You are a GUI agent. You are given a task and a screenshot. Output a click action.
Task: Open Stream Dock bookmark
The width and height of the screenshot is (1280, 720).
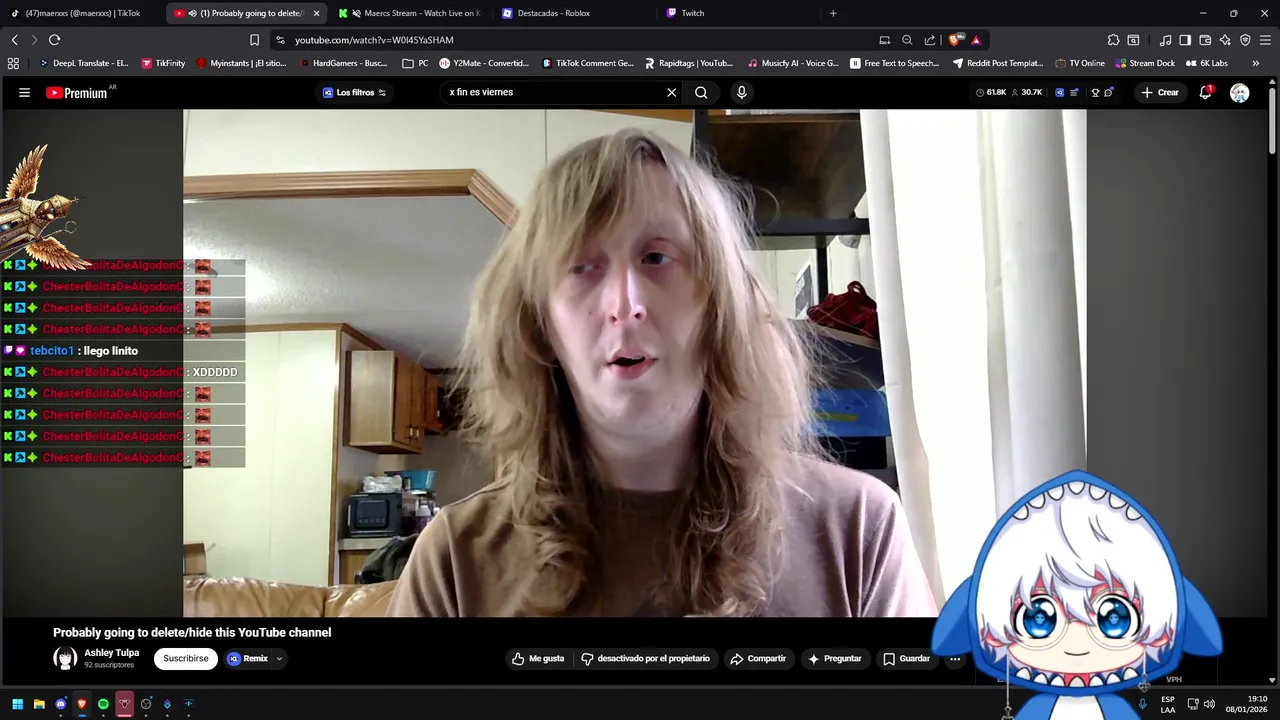click(1144, 63)
